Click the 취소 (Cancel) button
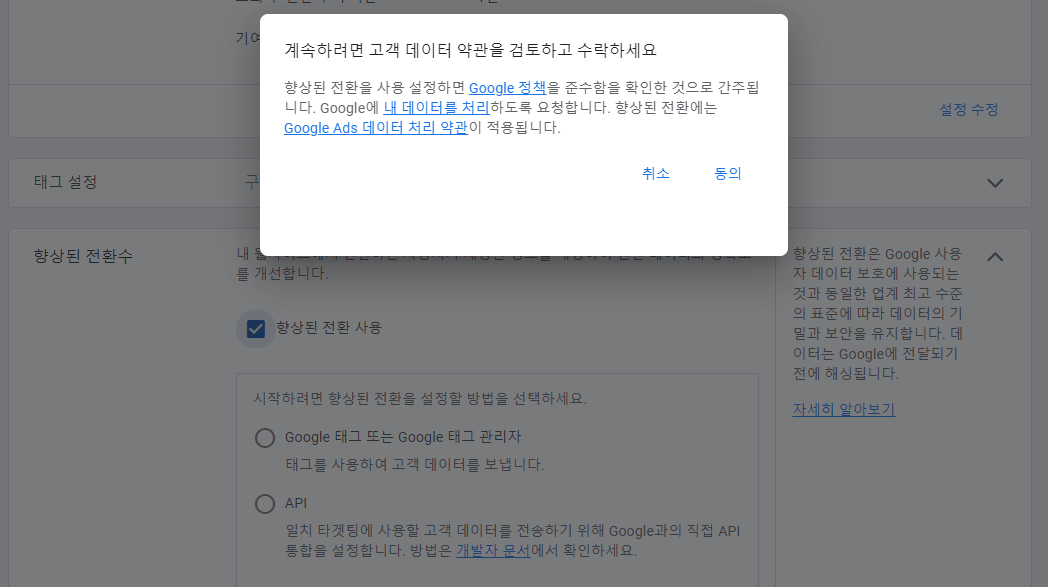The width and height of the screenshot is (1048, 587). coord(656,174)
